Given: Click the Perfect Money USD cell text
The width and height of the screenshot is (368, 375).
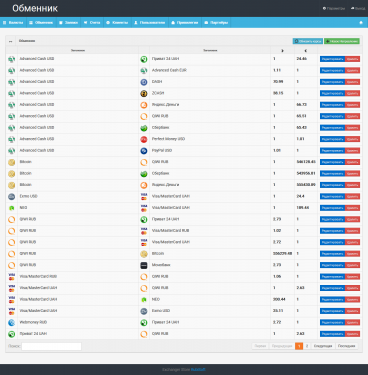Looking at the screenshot, I should 168,139.
